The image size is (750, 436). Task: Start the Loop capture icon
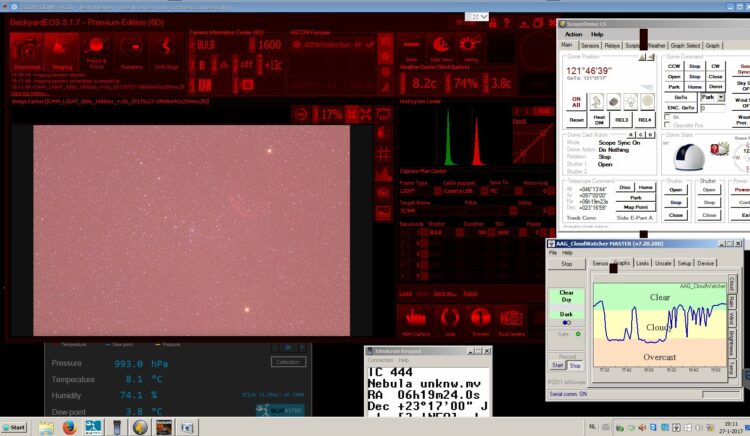tap(450, 321)
